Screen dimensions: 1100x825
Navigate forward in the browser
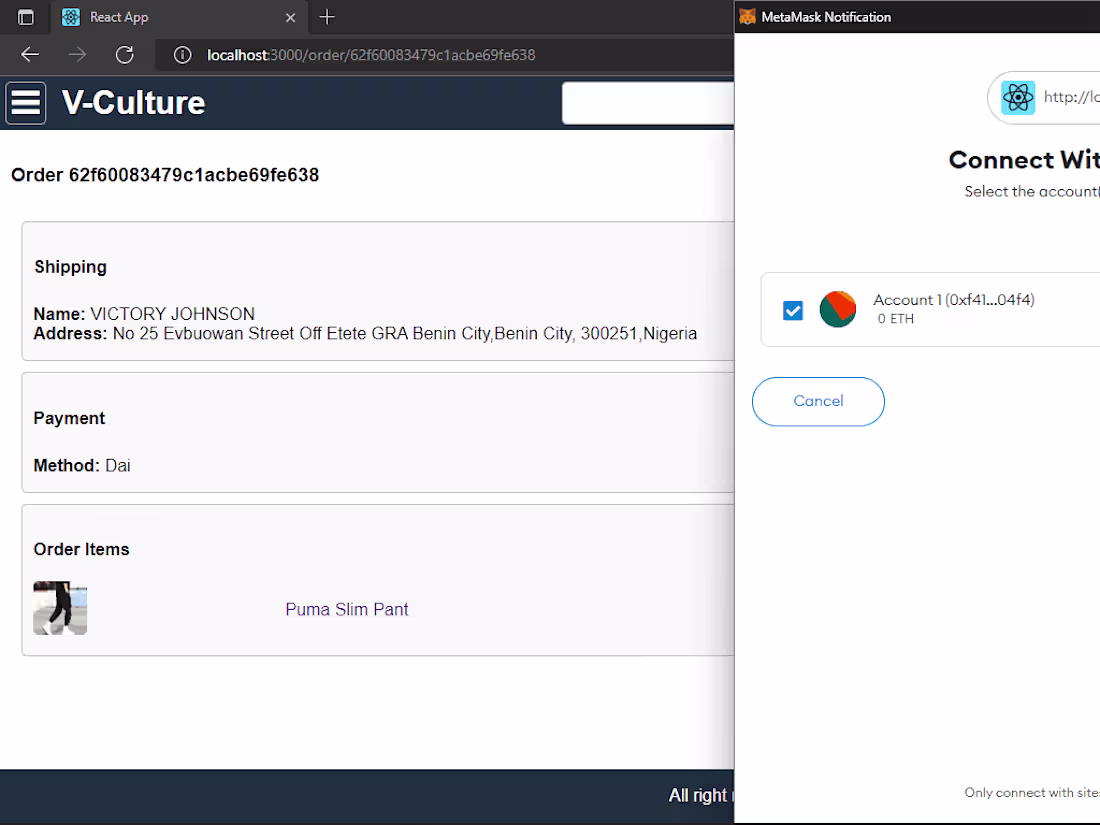[x=77, y=55]
